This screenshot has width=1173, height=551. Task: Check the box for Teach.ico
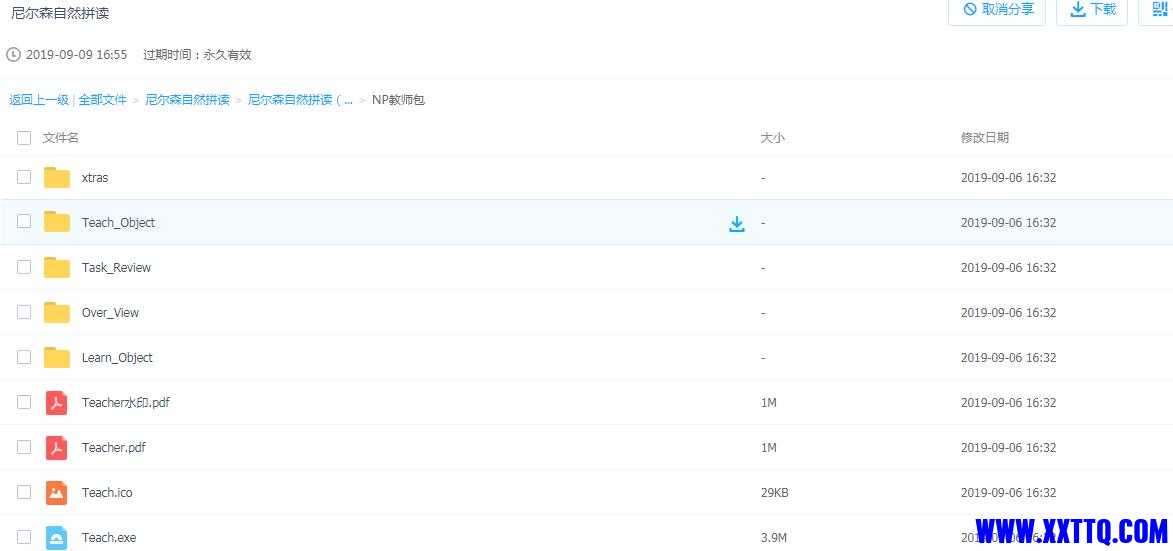coord(24,491)
